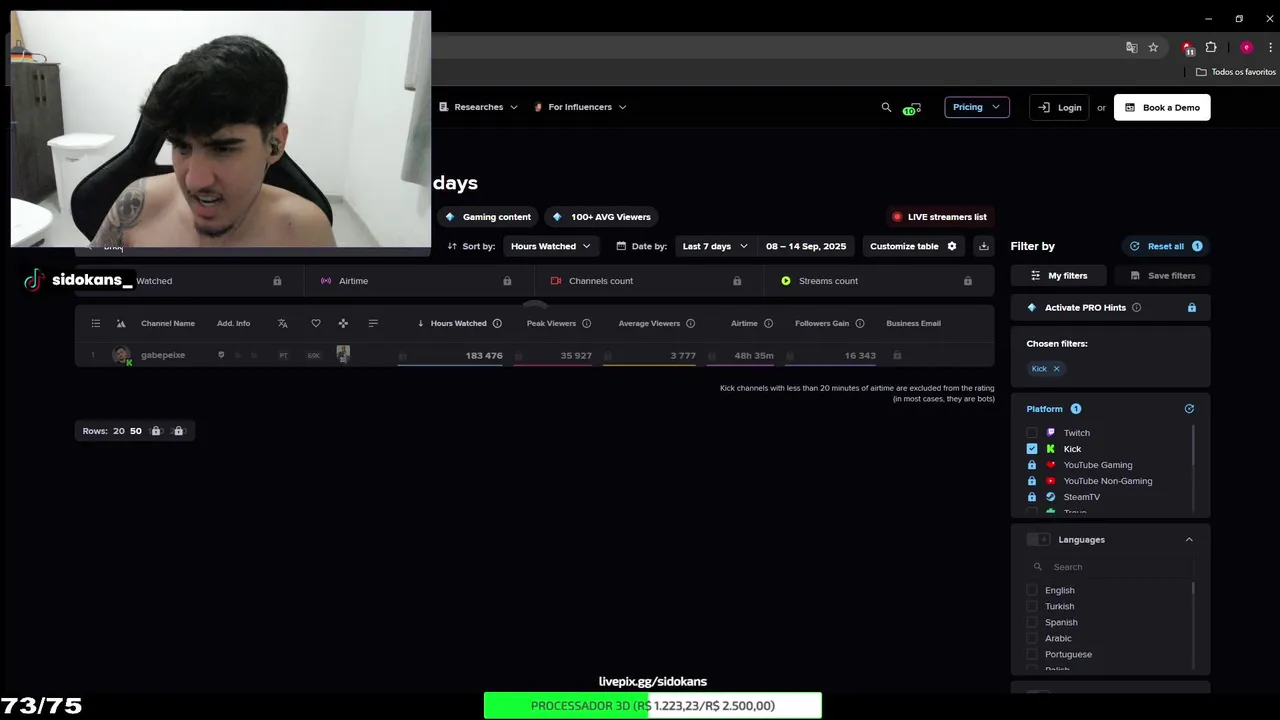This screenshot has height=720, width=1280.
Task: Open the Pricing dropdown
Action: (x=977, y=107)
